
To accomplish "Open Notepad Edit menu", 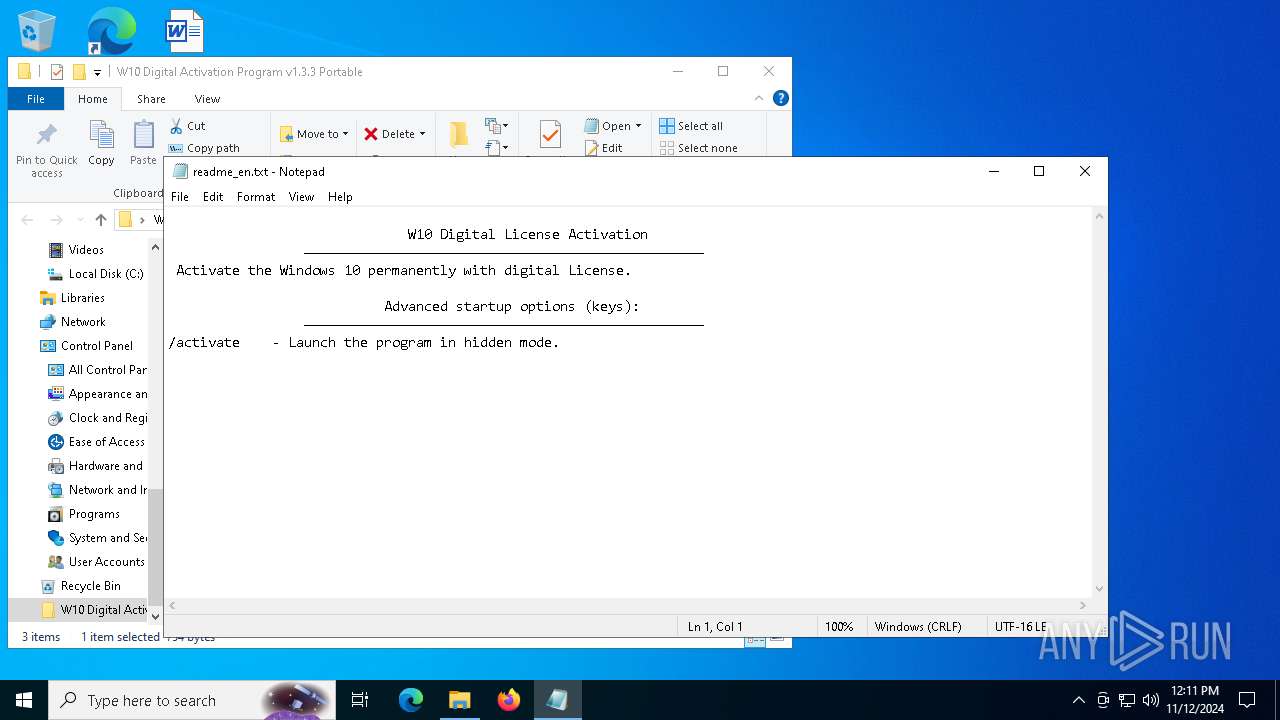I will [x=213, y=197].
